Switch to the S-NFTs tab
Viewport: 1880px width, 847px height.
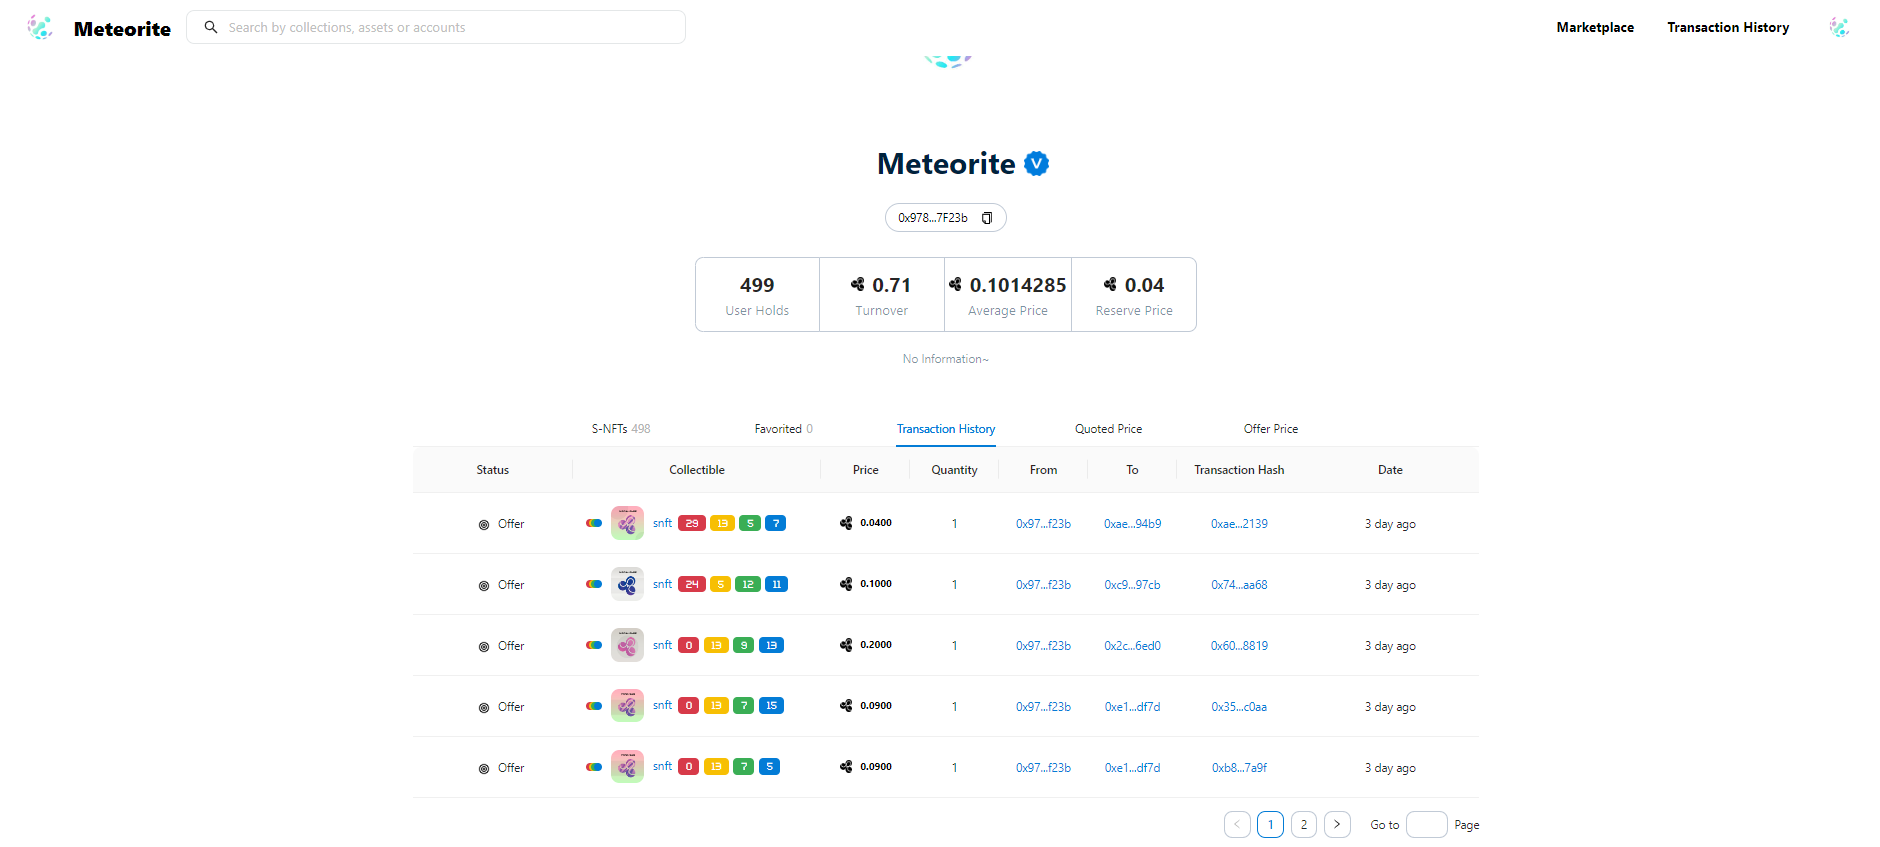[620, 429]
